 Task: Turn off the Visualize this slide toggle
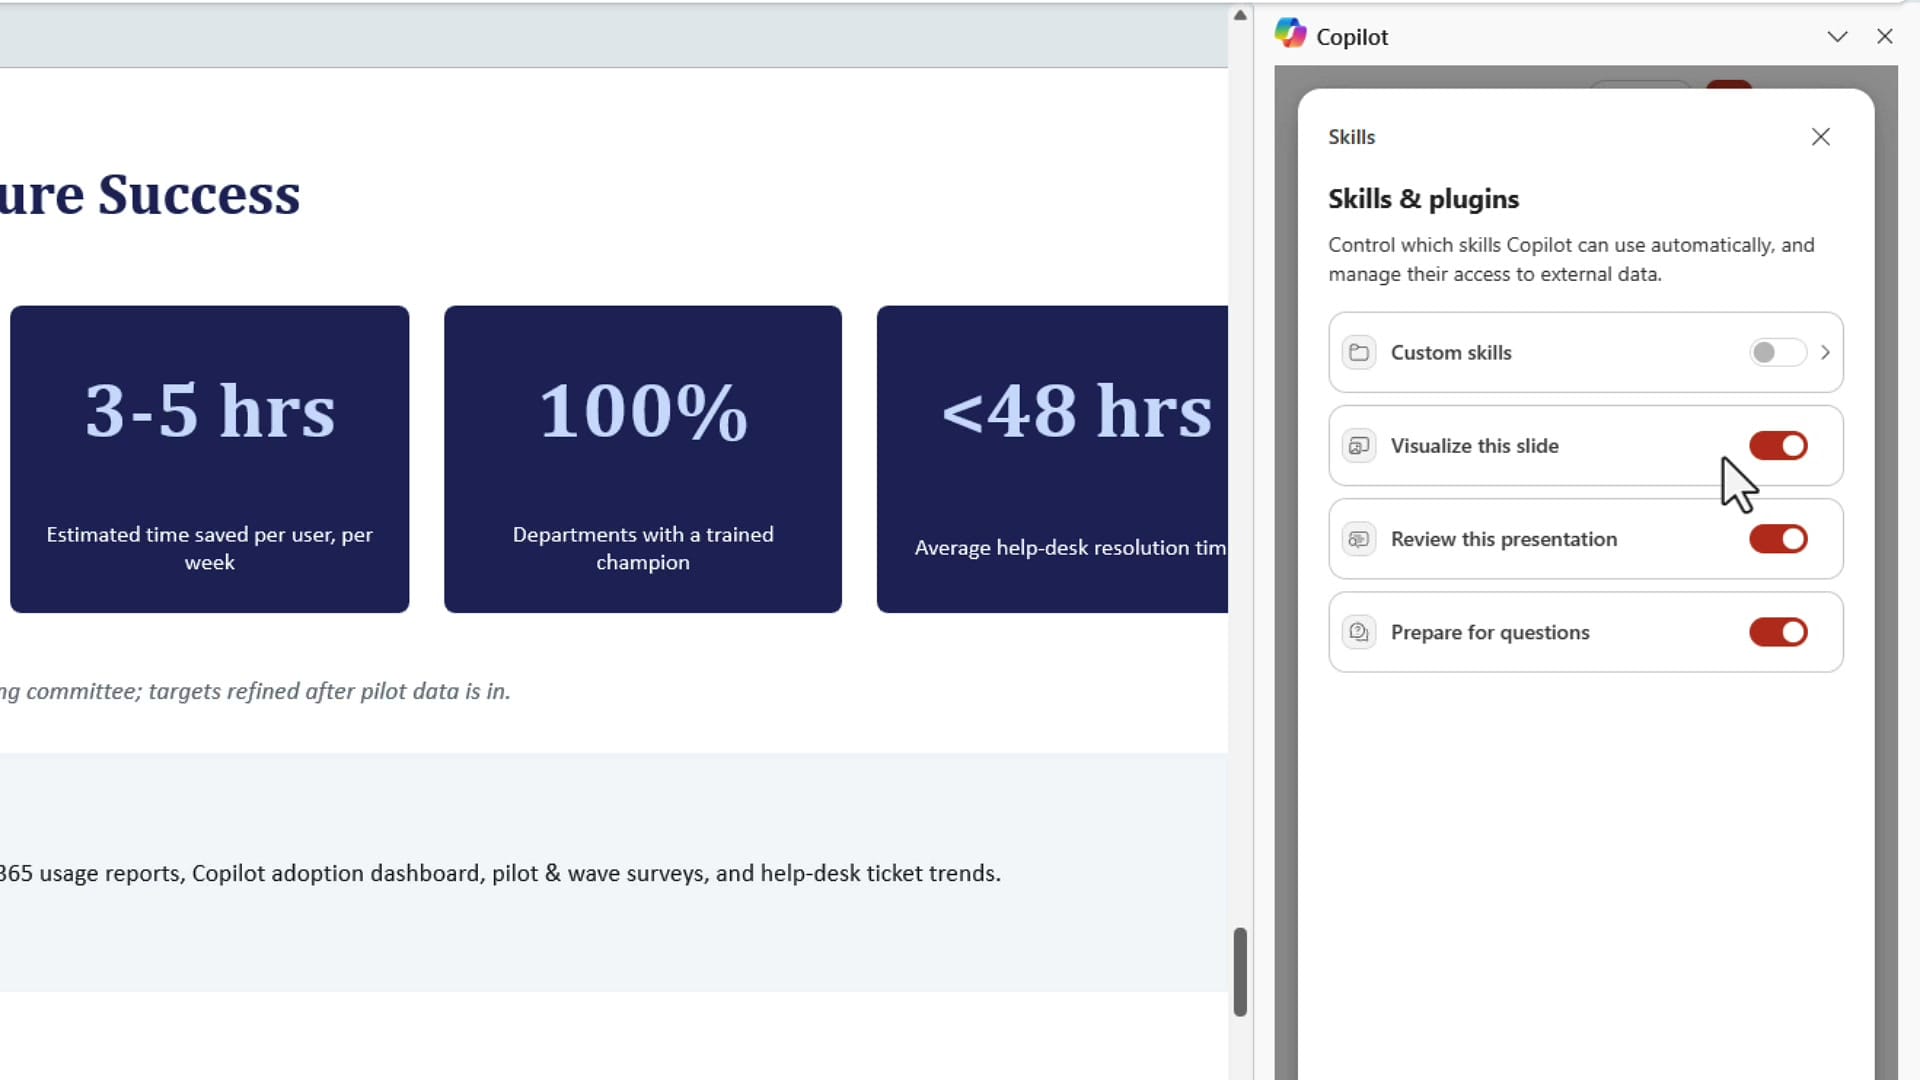[1778, 446]
